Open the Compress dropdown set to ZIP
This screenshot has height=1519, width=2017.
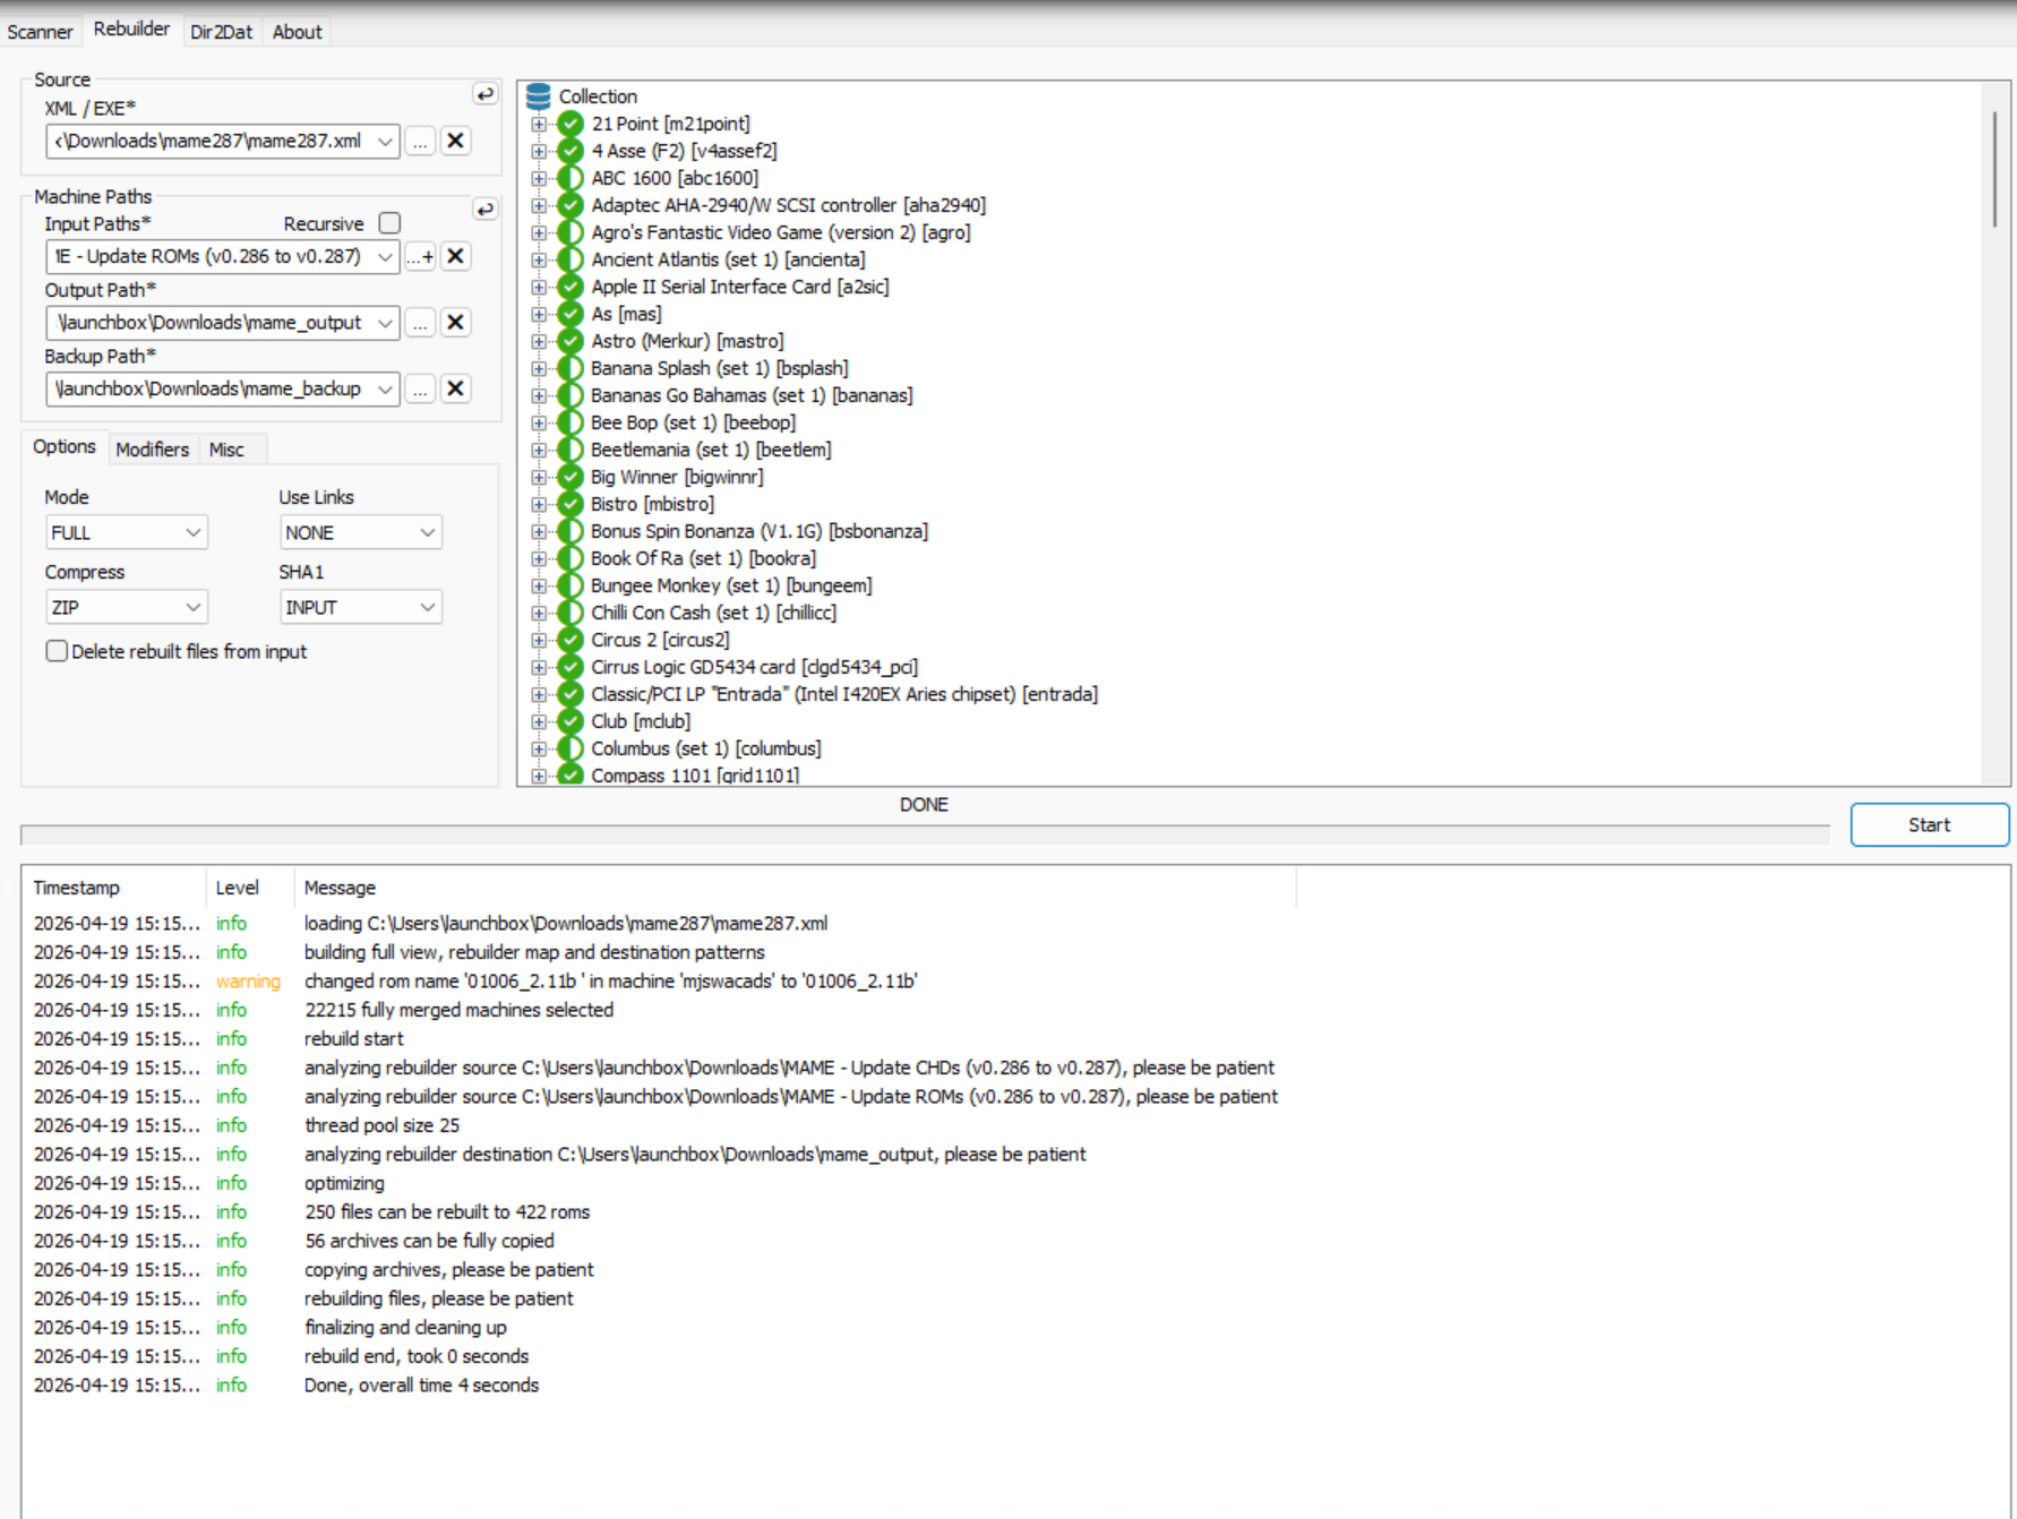pyautogui.click(x=126, y=607)
